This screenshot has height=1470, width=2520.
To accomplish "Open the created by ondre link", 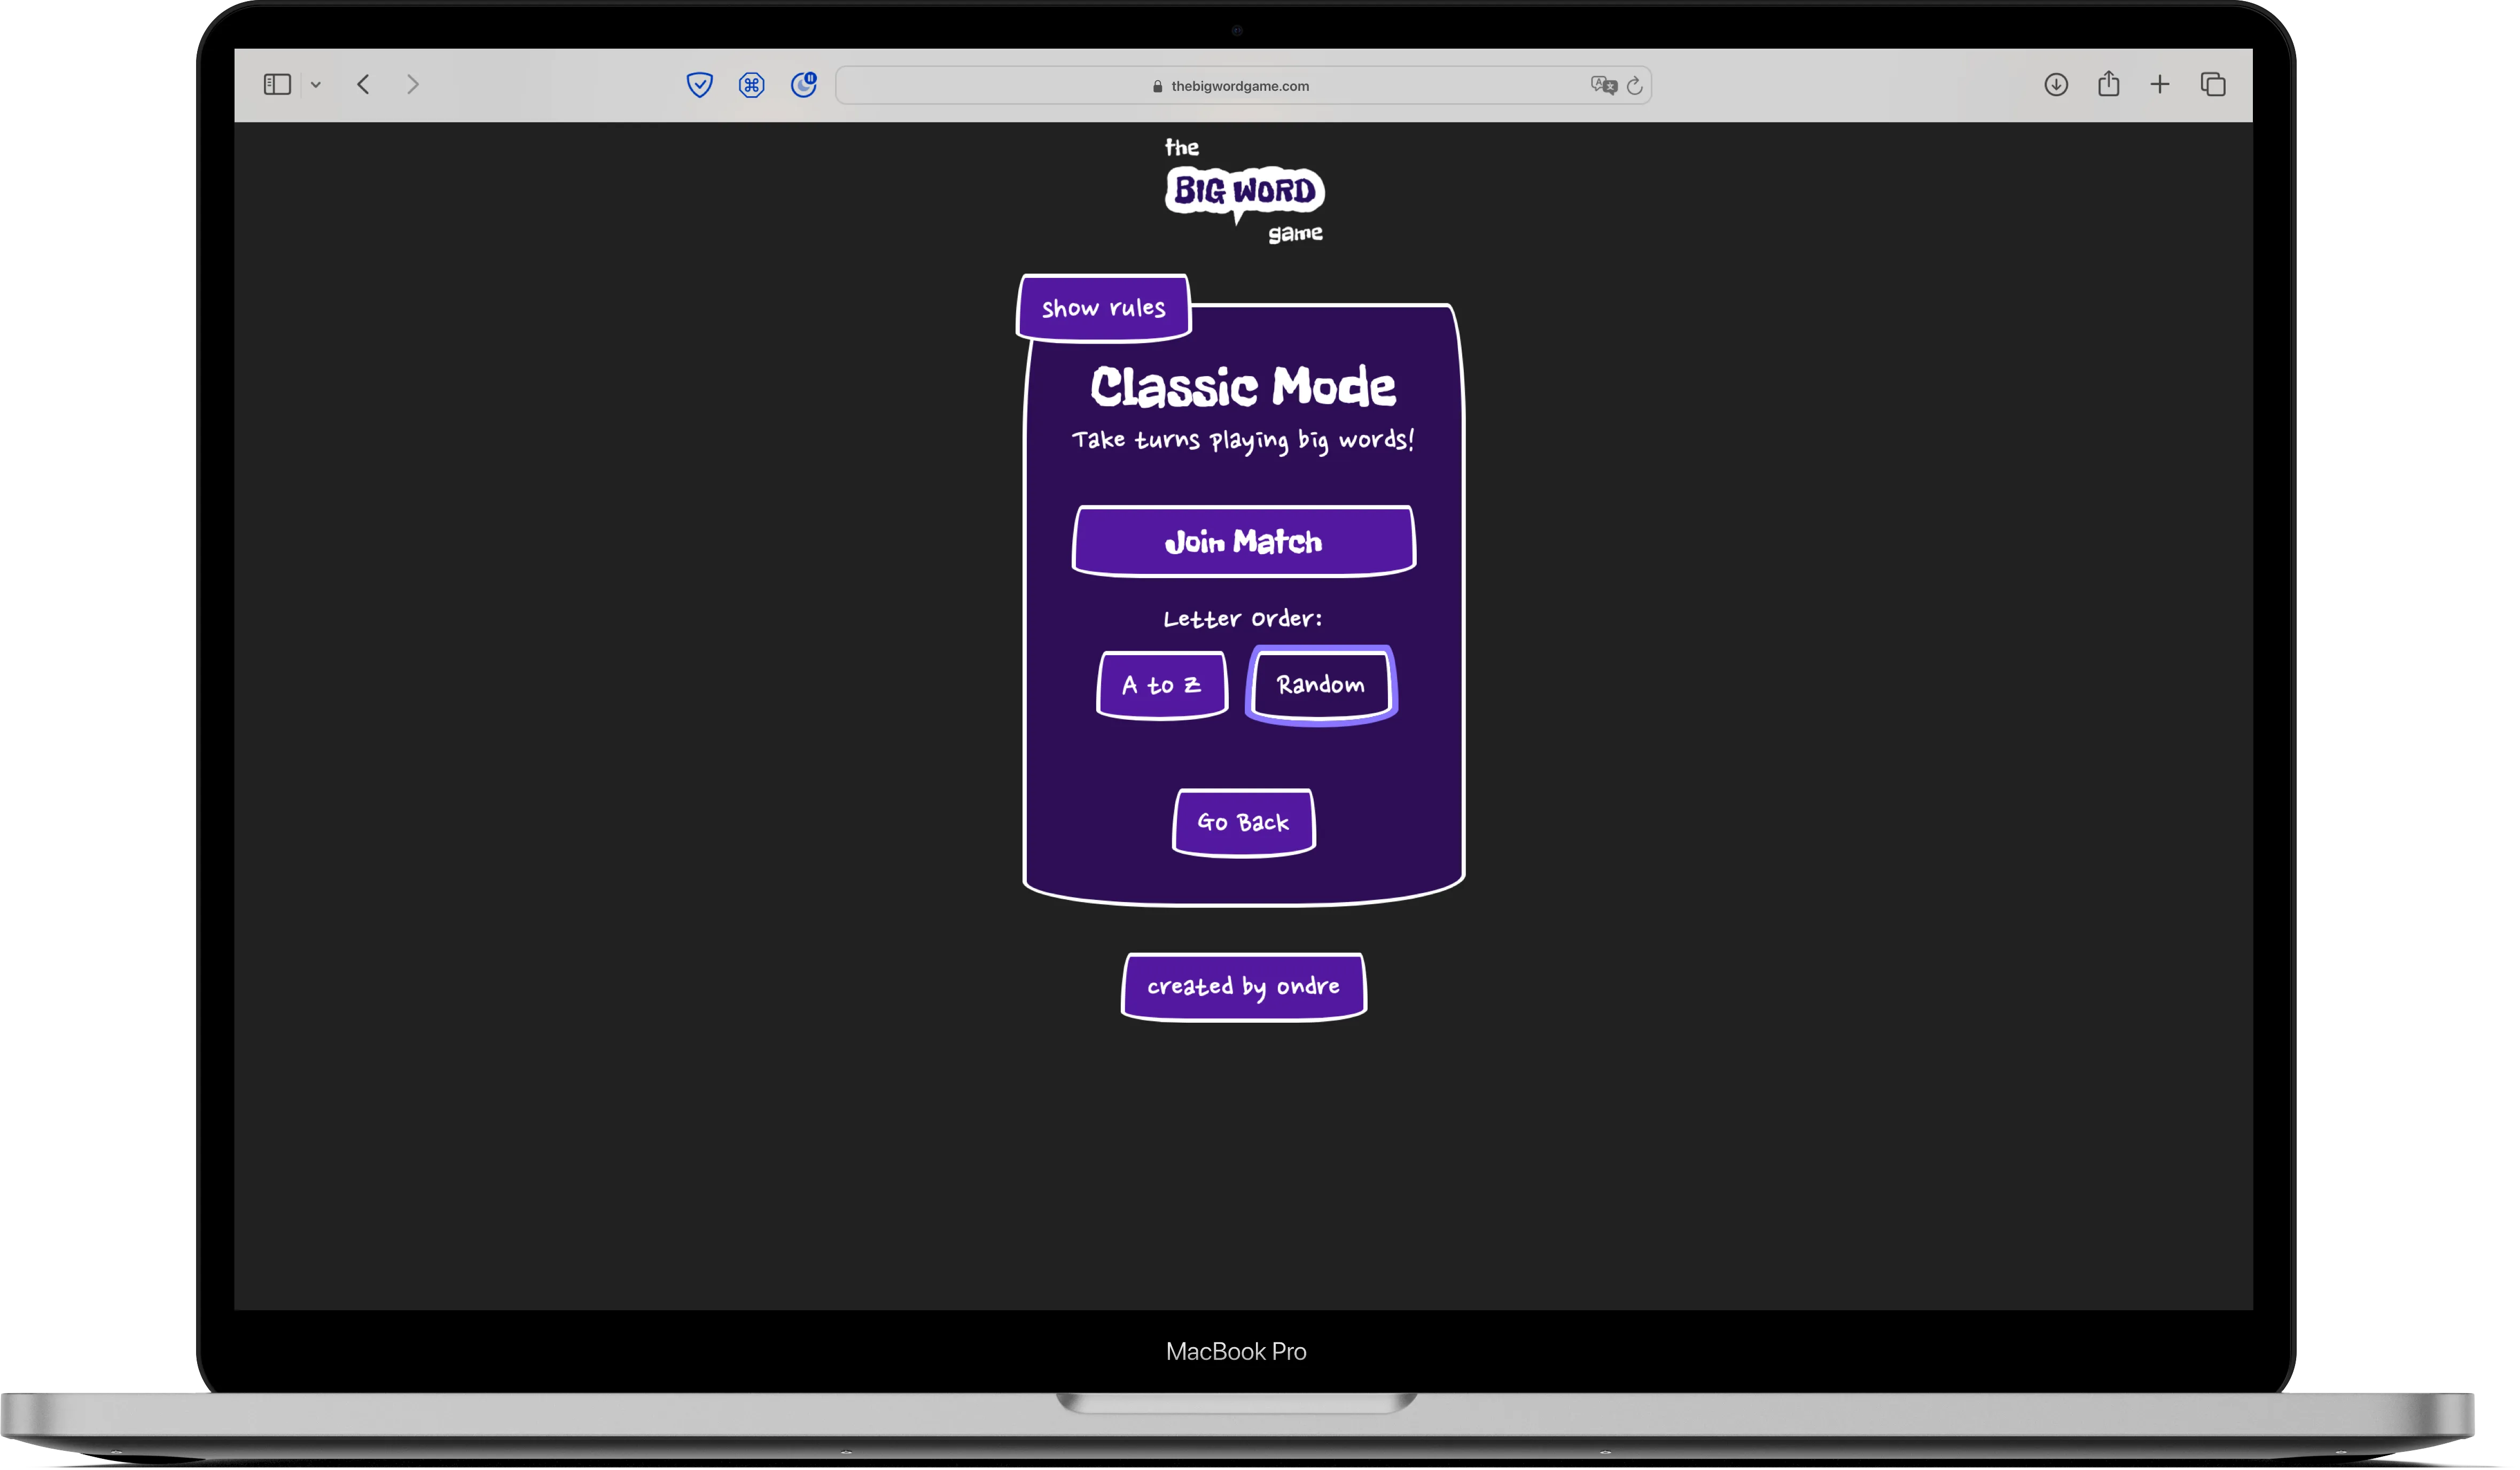I will click(x=1244, y=987).
